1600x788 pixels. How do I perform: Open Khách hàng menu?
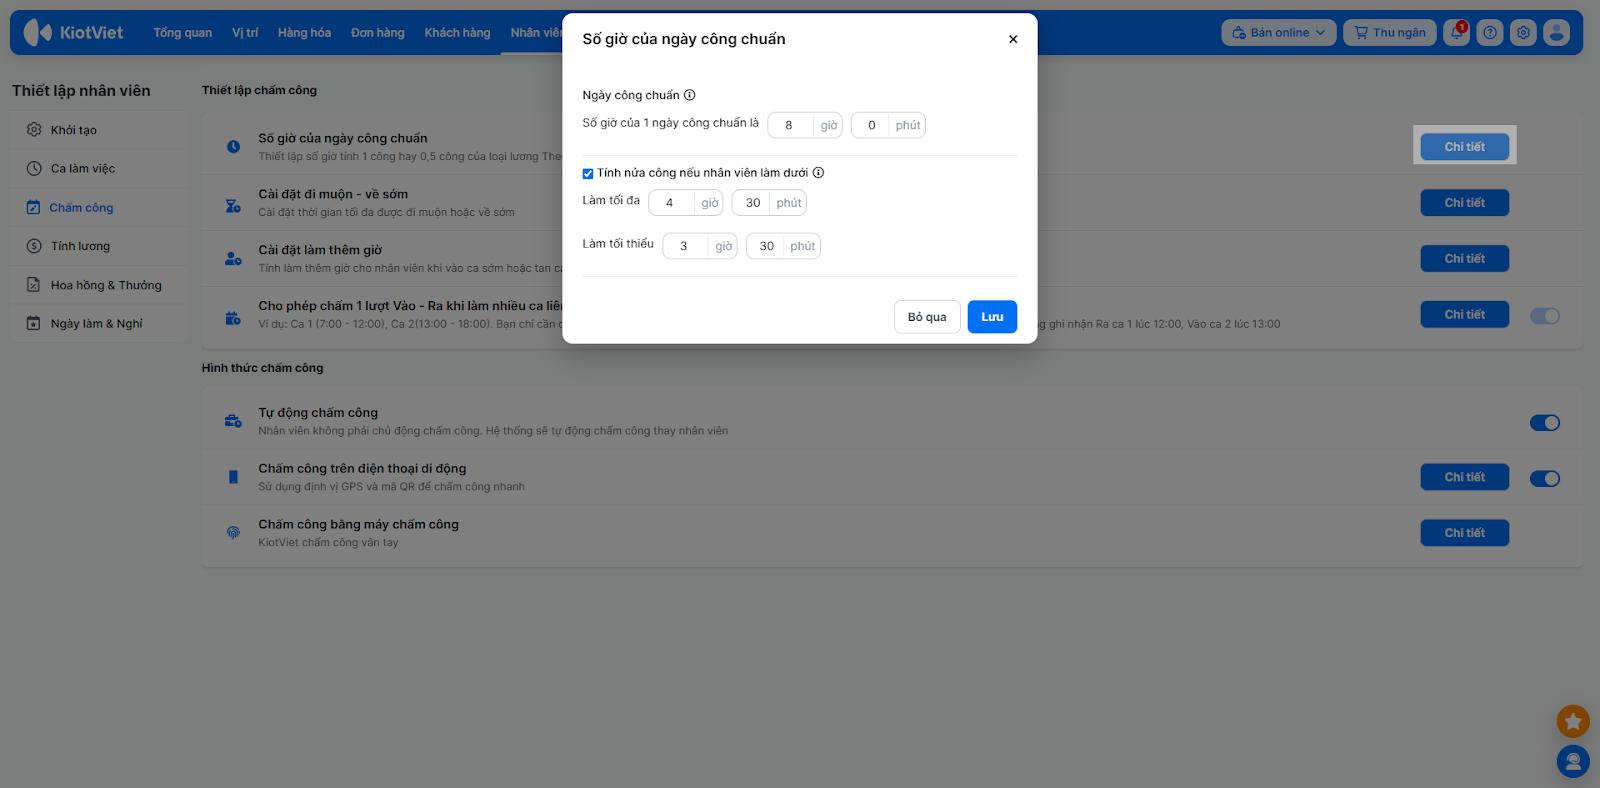coord(457,33)
